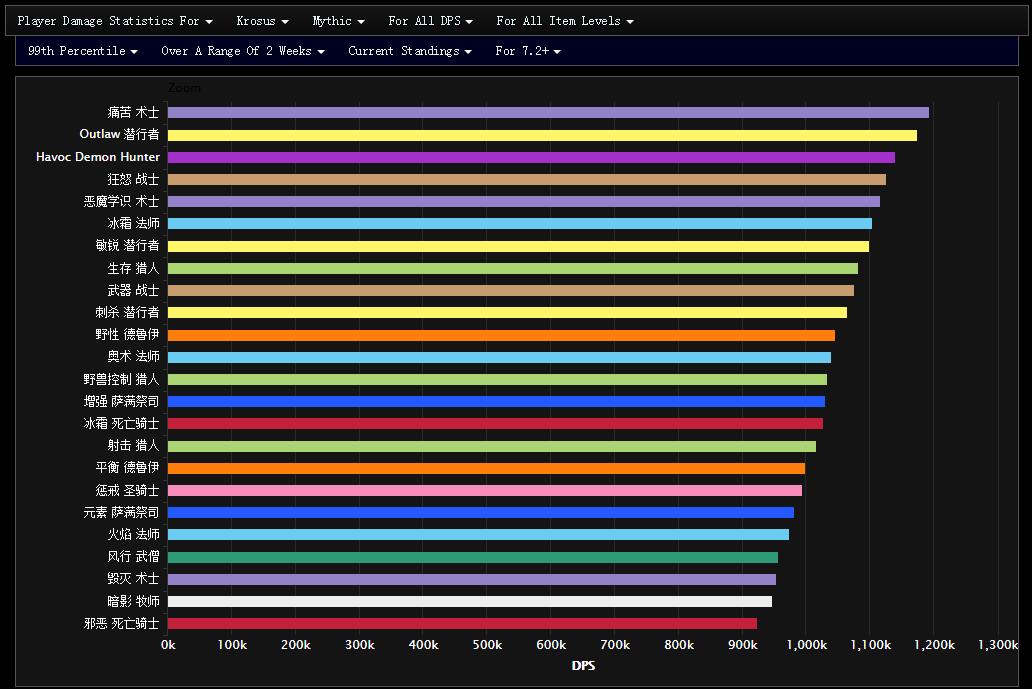Screen dimensions: 1032x689
Task: Click the 0k axis tick label
Action: (168, 646)
